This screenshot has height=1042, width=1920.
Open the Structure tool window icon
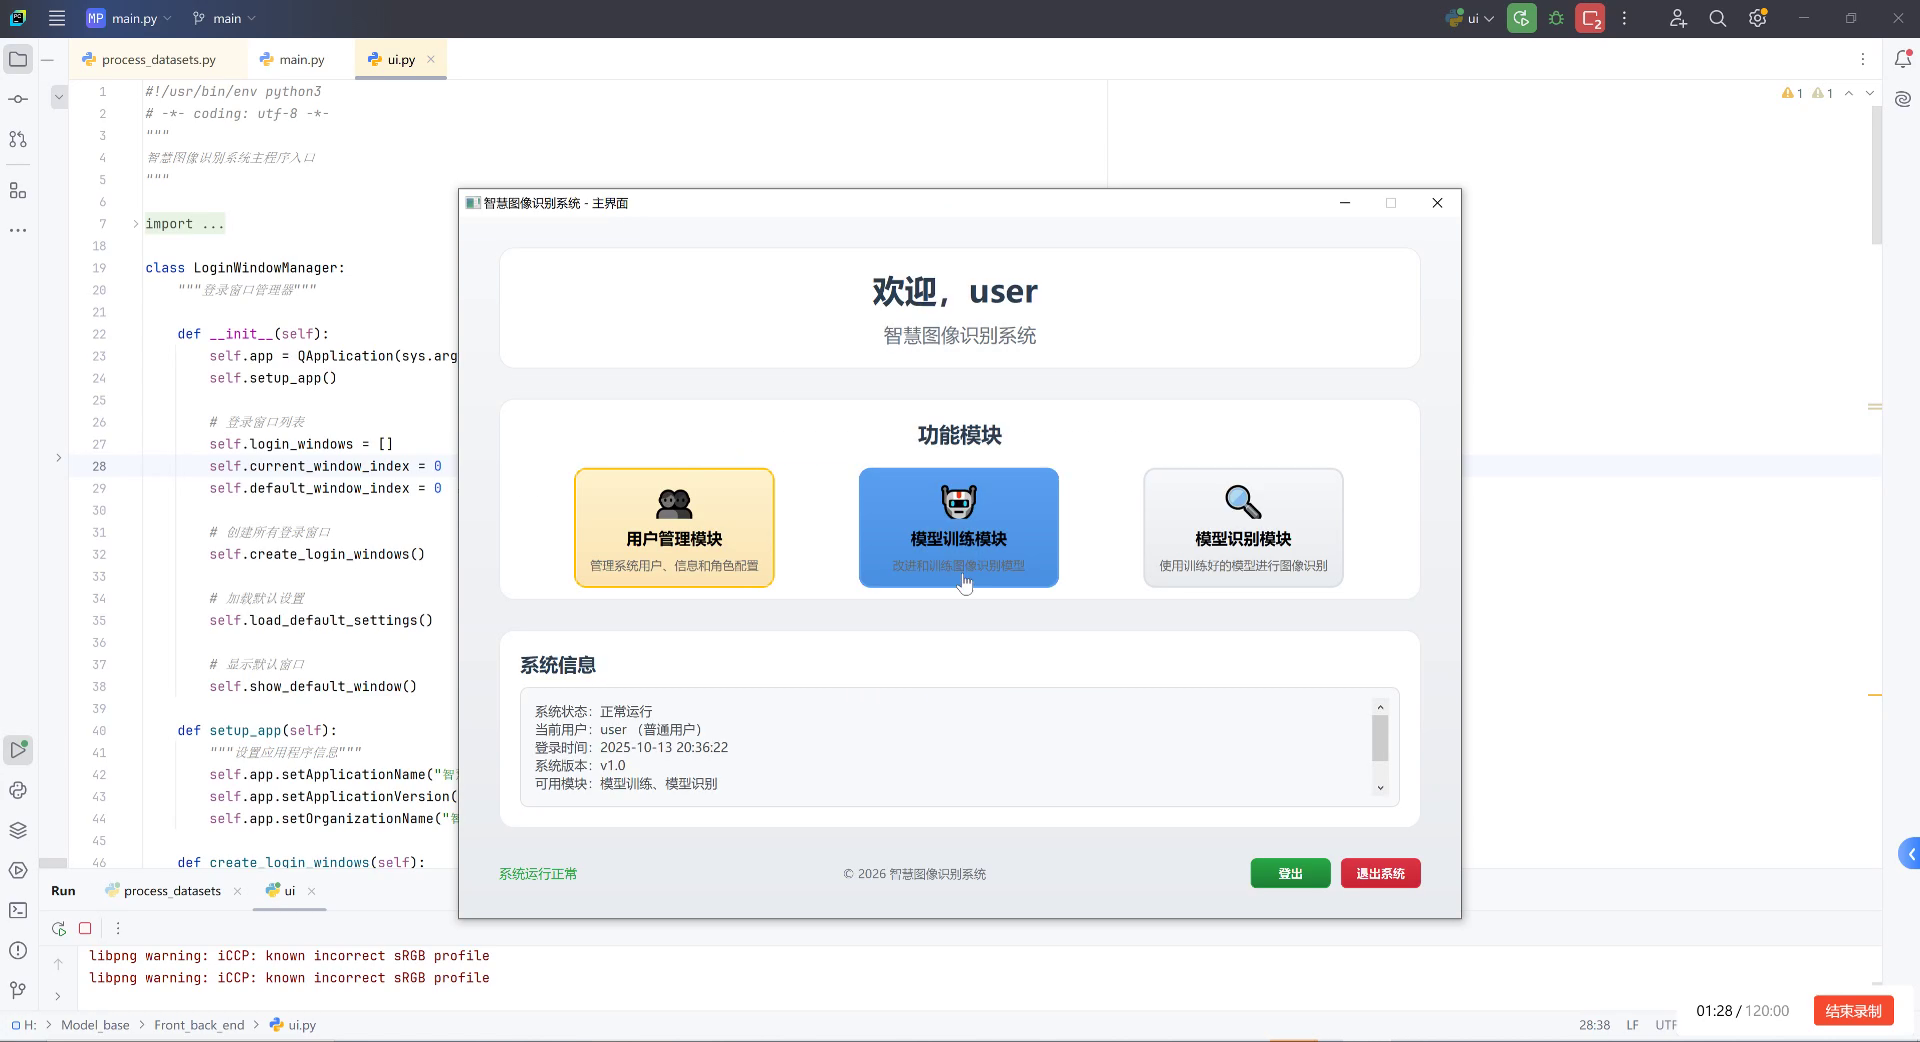pyautogui.click(x=17, y=190)
